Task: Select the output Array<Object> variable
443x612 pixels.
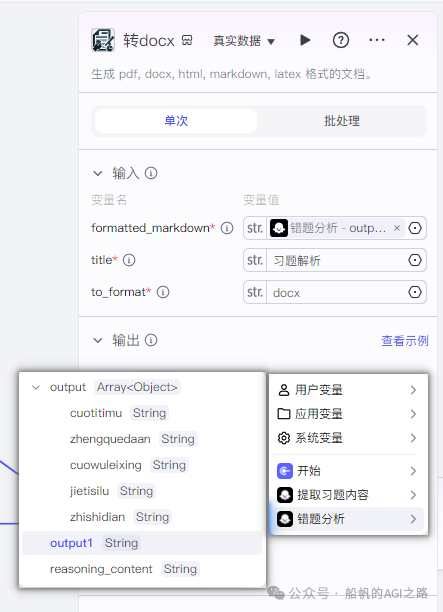Action: [142, 387]
